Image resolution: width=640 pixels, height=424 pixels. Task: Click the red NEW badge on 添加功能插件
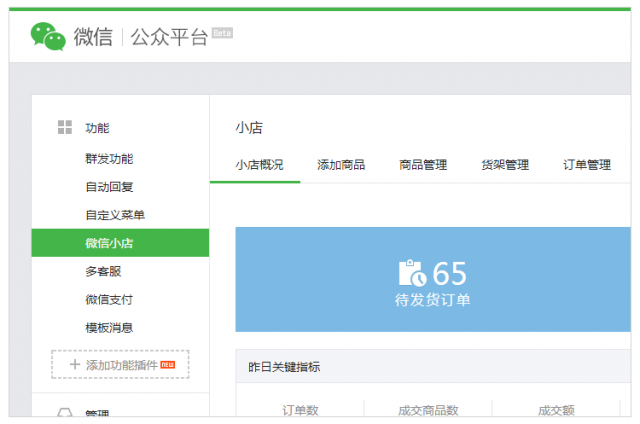tap(167, 364)
